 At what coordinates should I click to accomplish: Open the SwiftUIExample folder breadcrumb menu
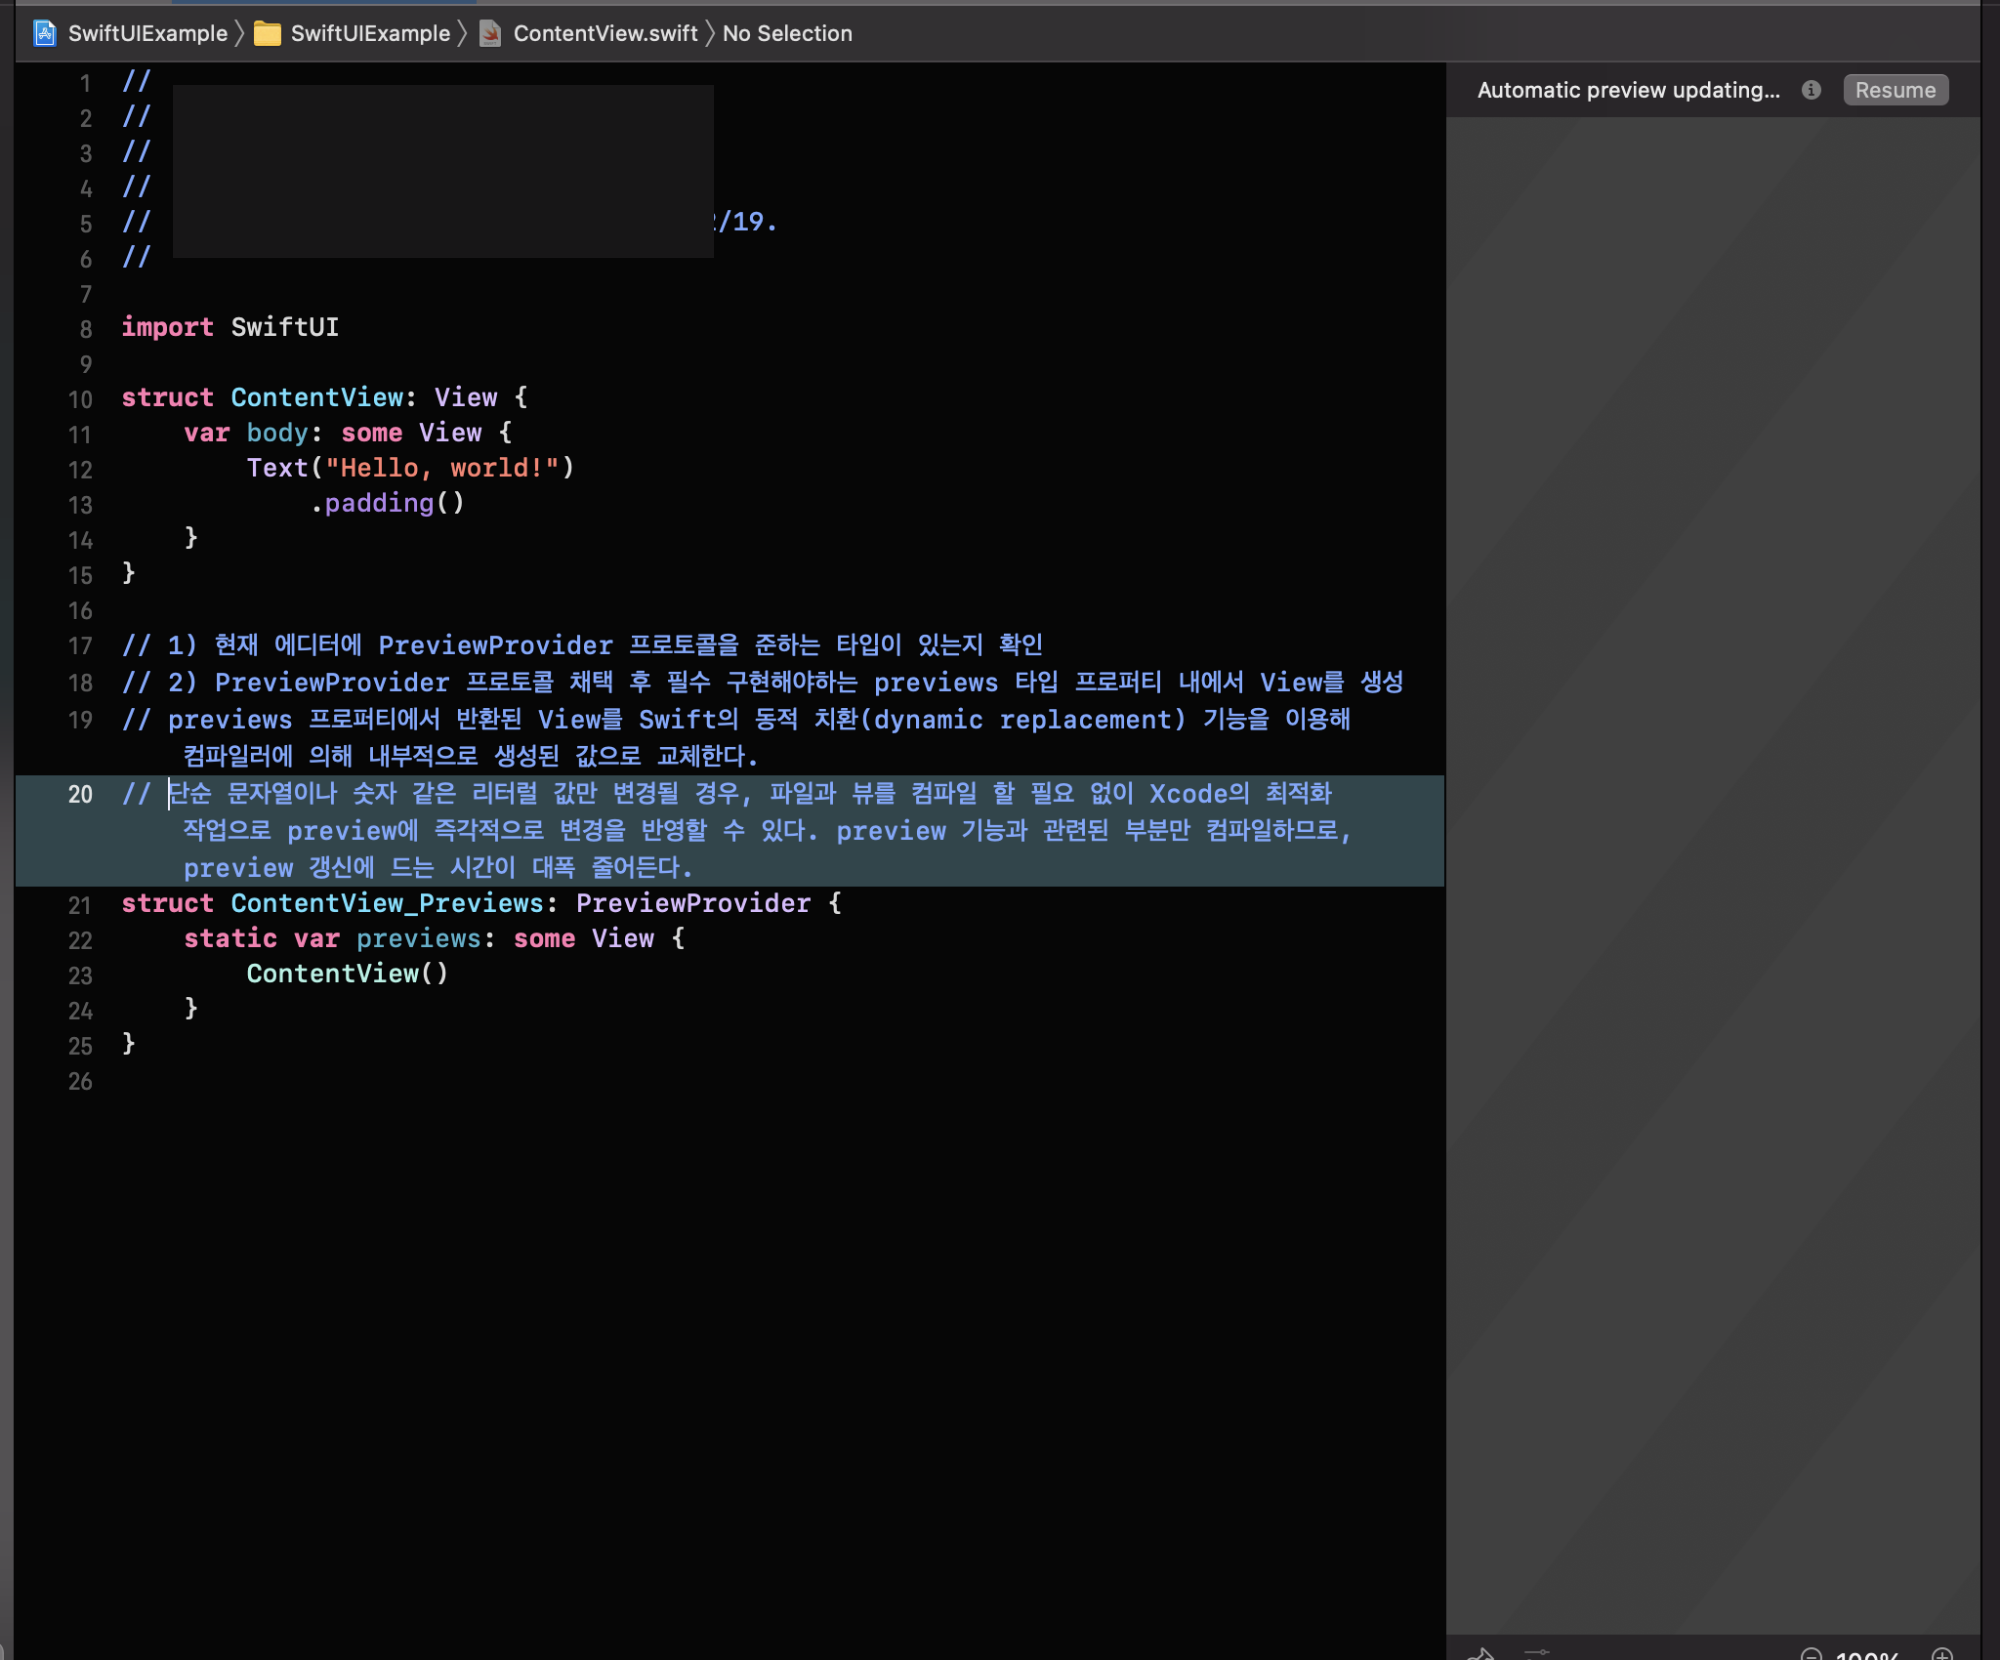point(370,33)
